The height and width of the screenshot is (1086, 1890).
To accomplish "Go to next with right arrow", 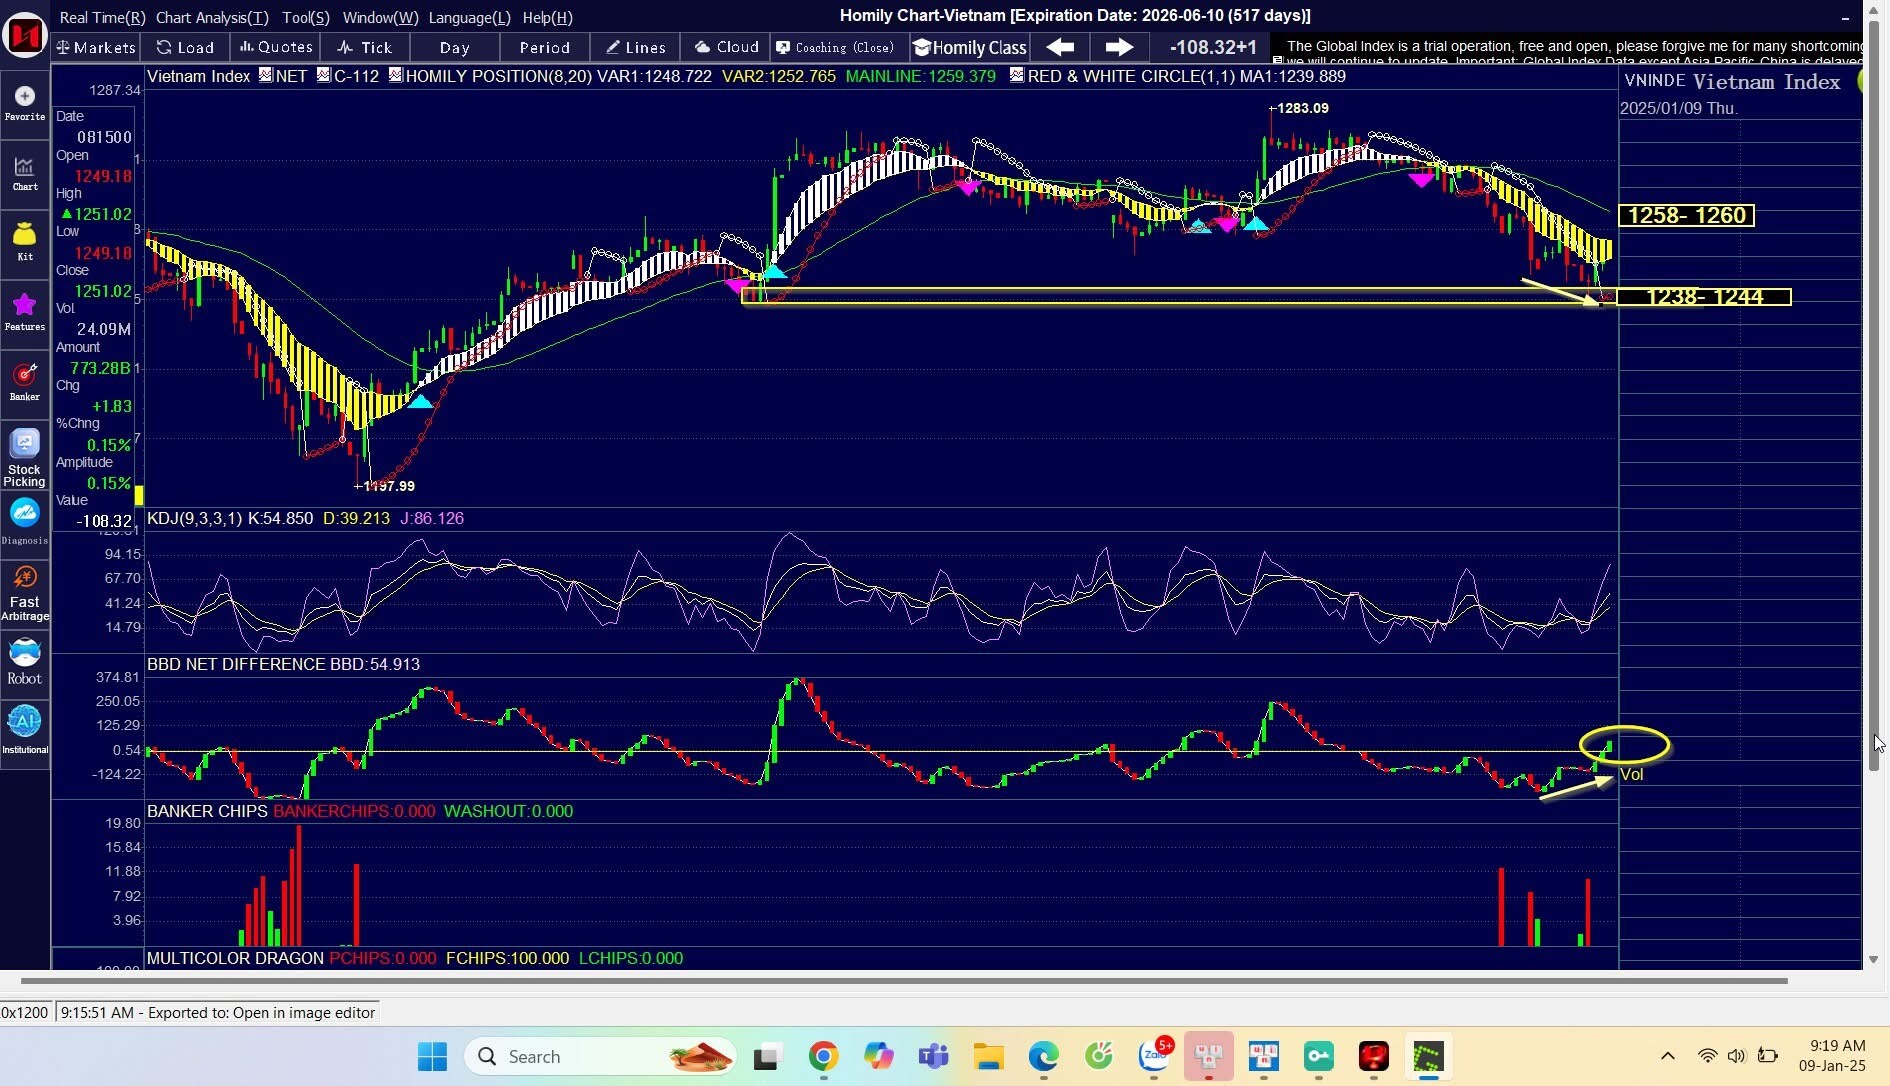I will (1119, 47).
